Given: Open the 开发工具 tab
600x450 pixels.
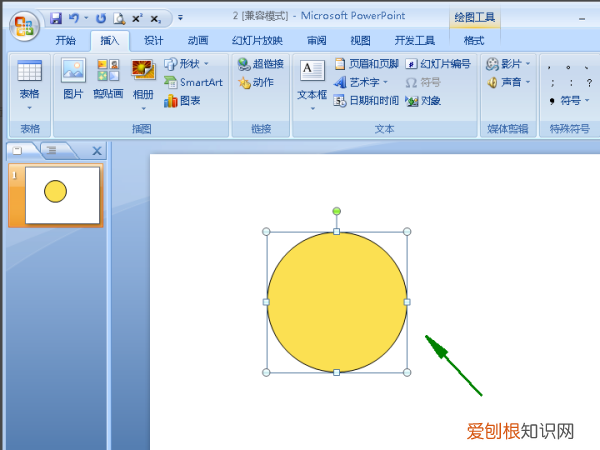Looking at the screenshot, I should [x=415, y=40].
